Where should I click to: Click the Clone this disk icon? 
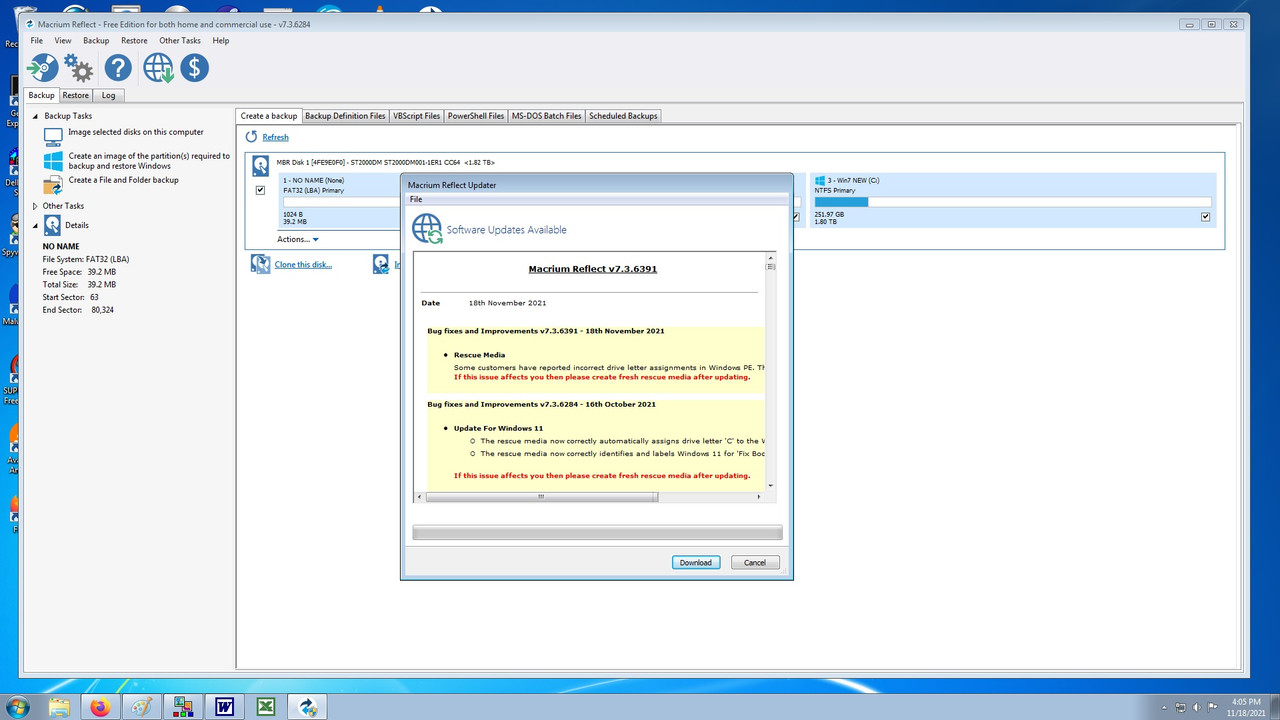point(260,264)
